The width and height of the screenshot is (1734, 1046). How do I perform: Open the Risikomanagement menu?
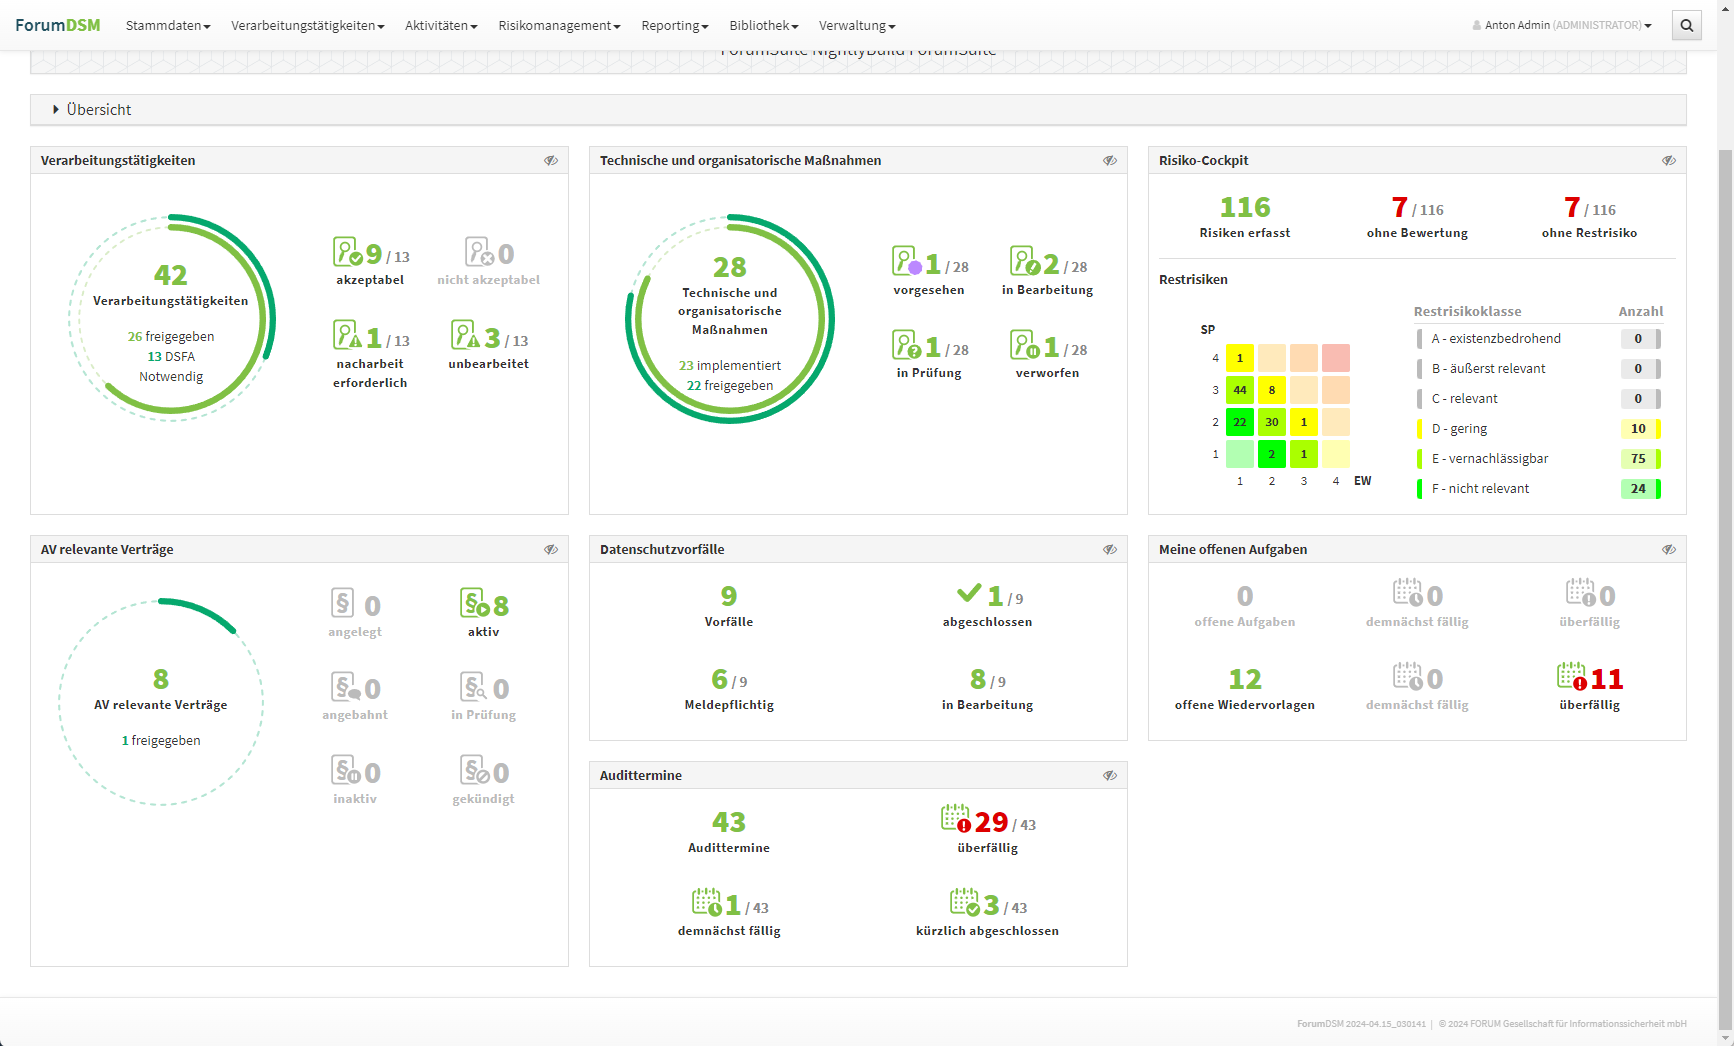coord(558,26)
